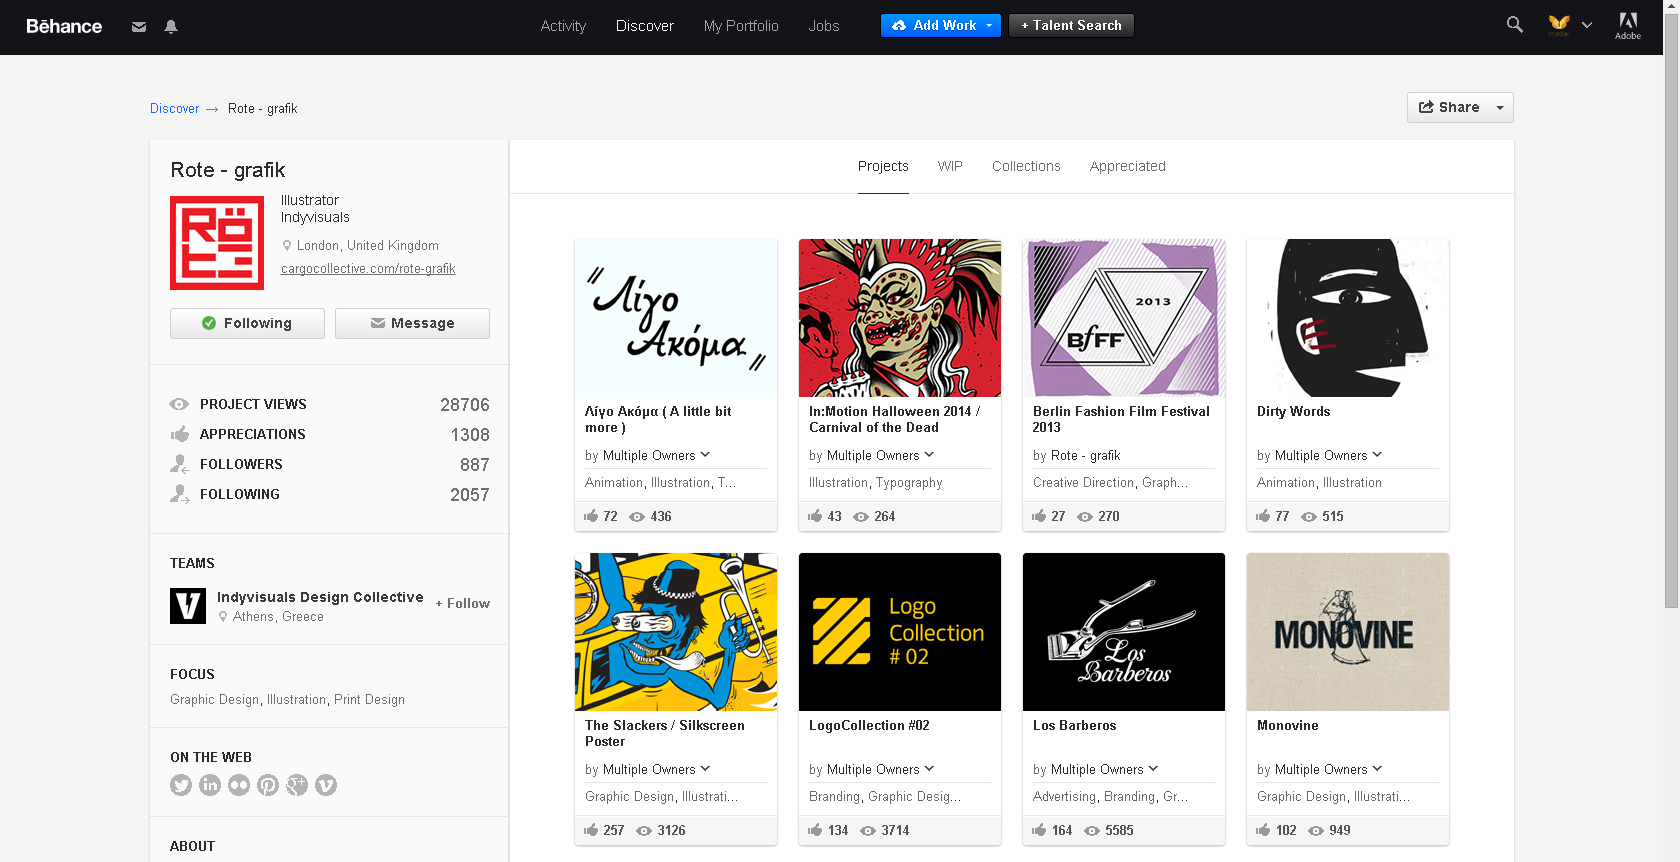Open the Google Plus social icon
Image resolution: width=1680 pixels, height=862 pixels.
[x=297, y=785]
